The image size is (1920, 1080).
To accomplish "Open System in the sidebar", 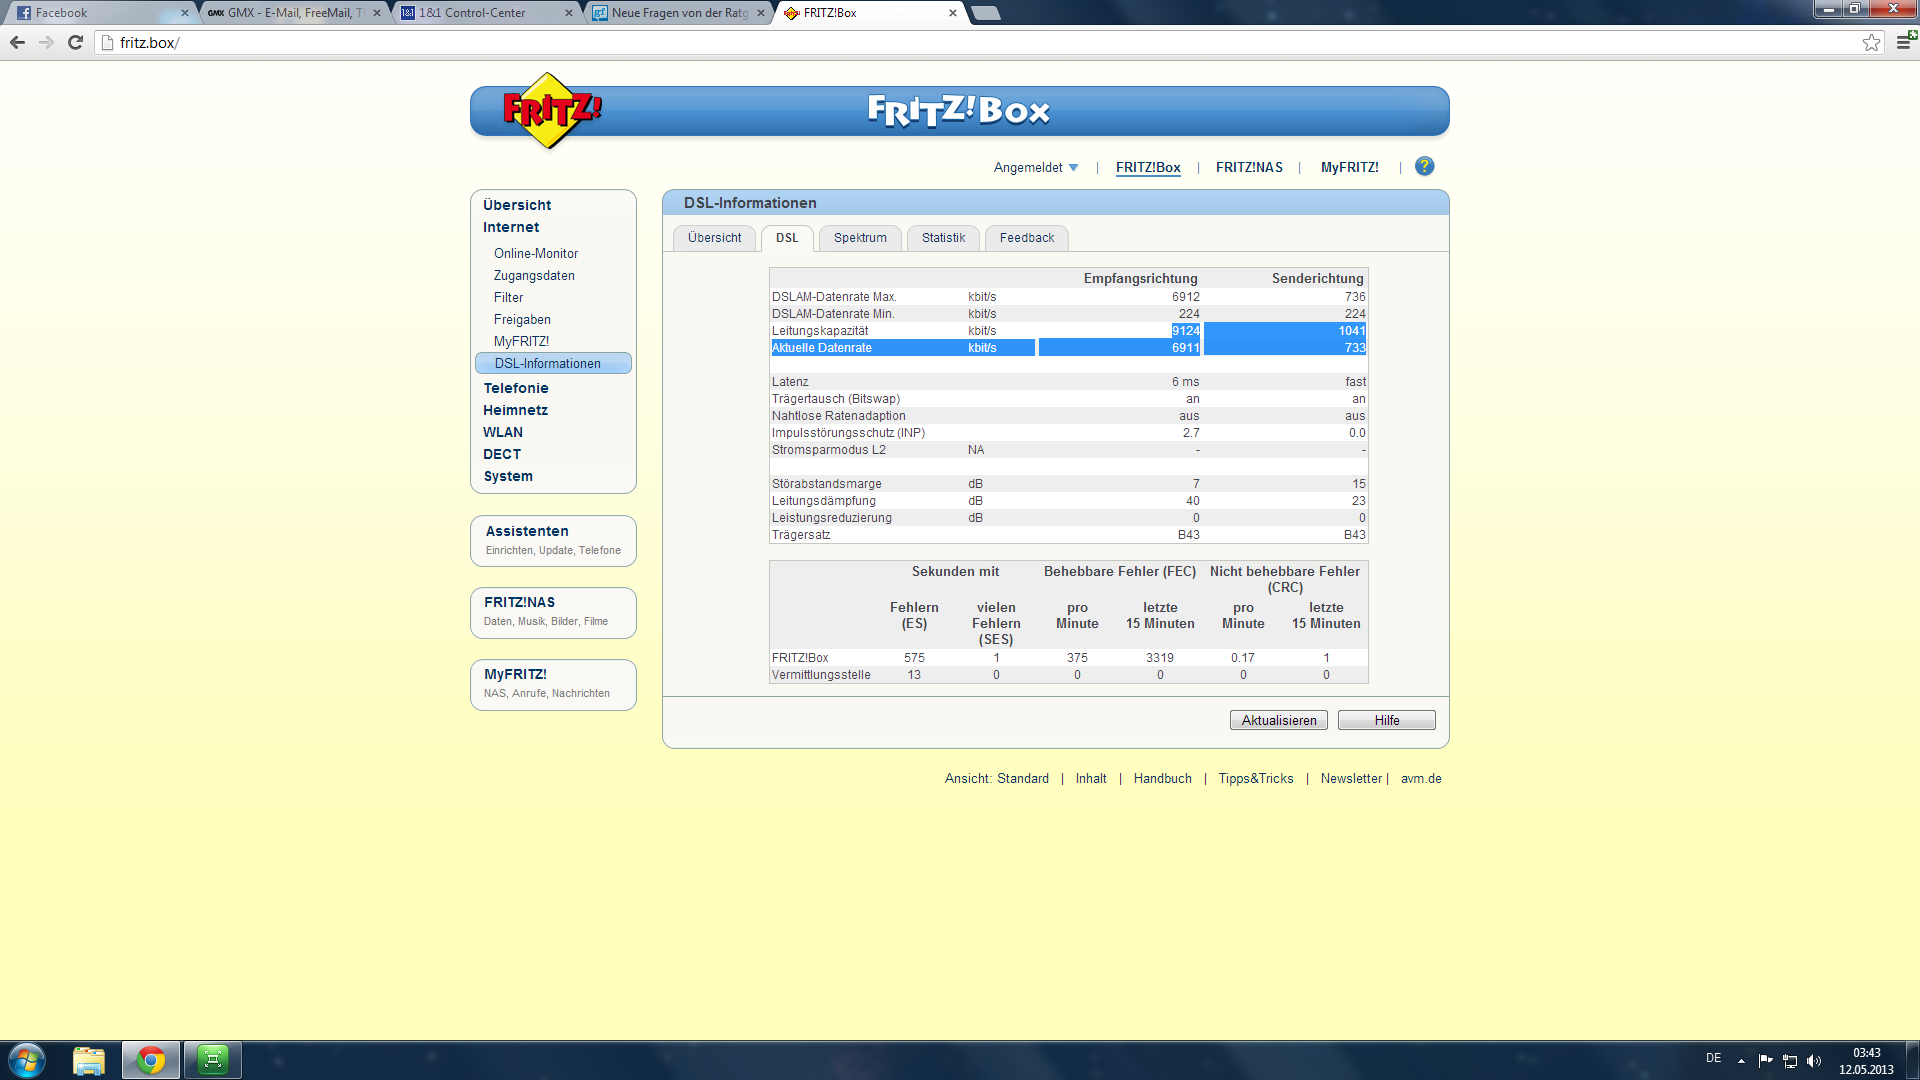I will 508,476.
